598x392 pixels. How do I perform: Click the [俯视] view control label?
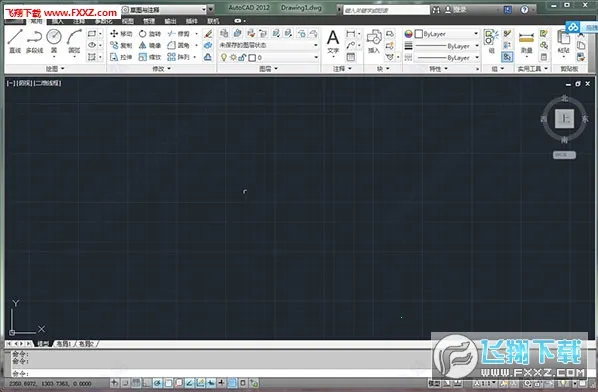24,83
